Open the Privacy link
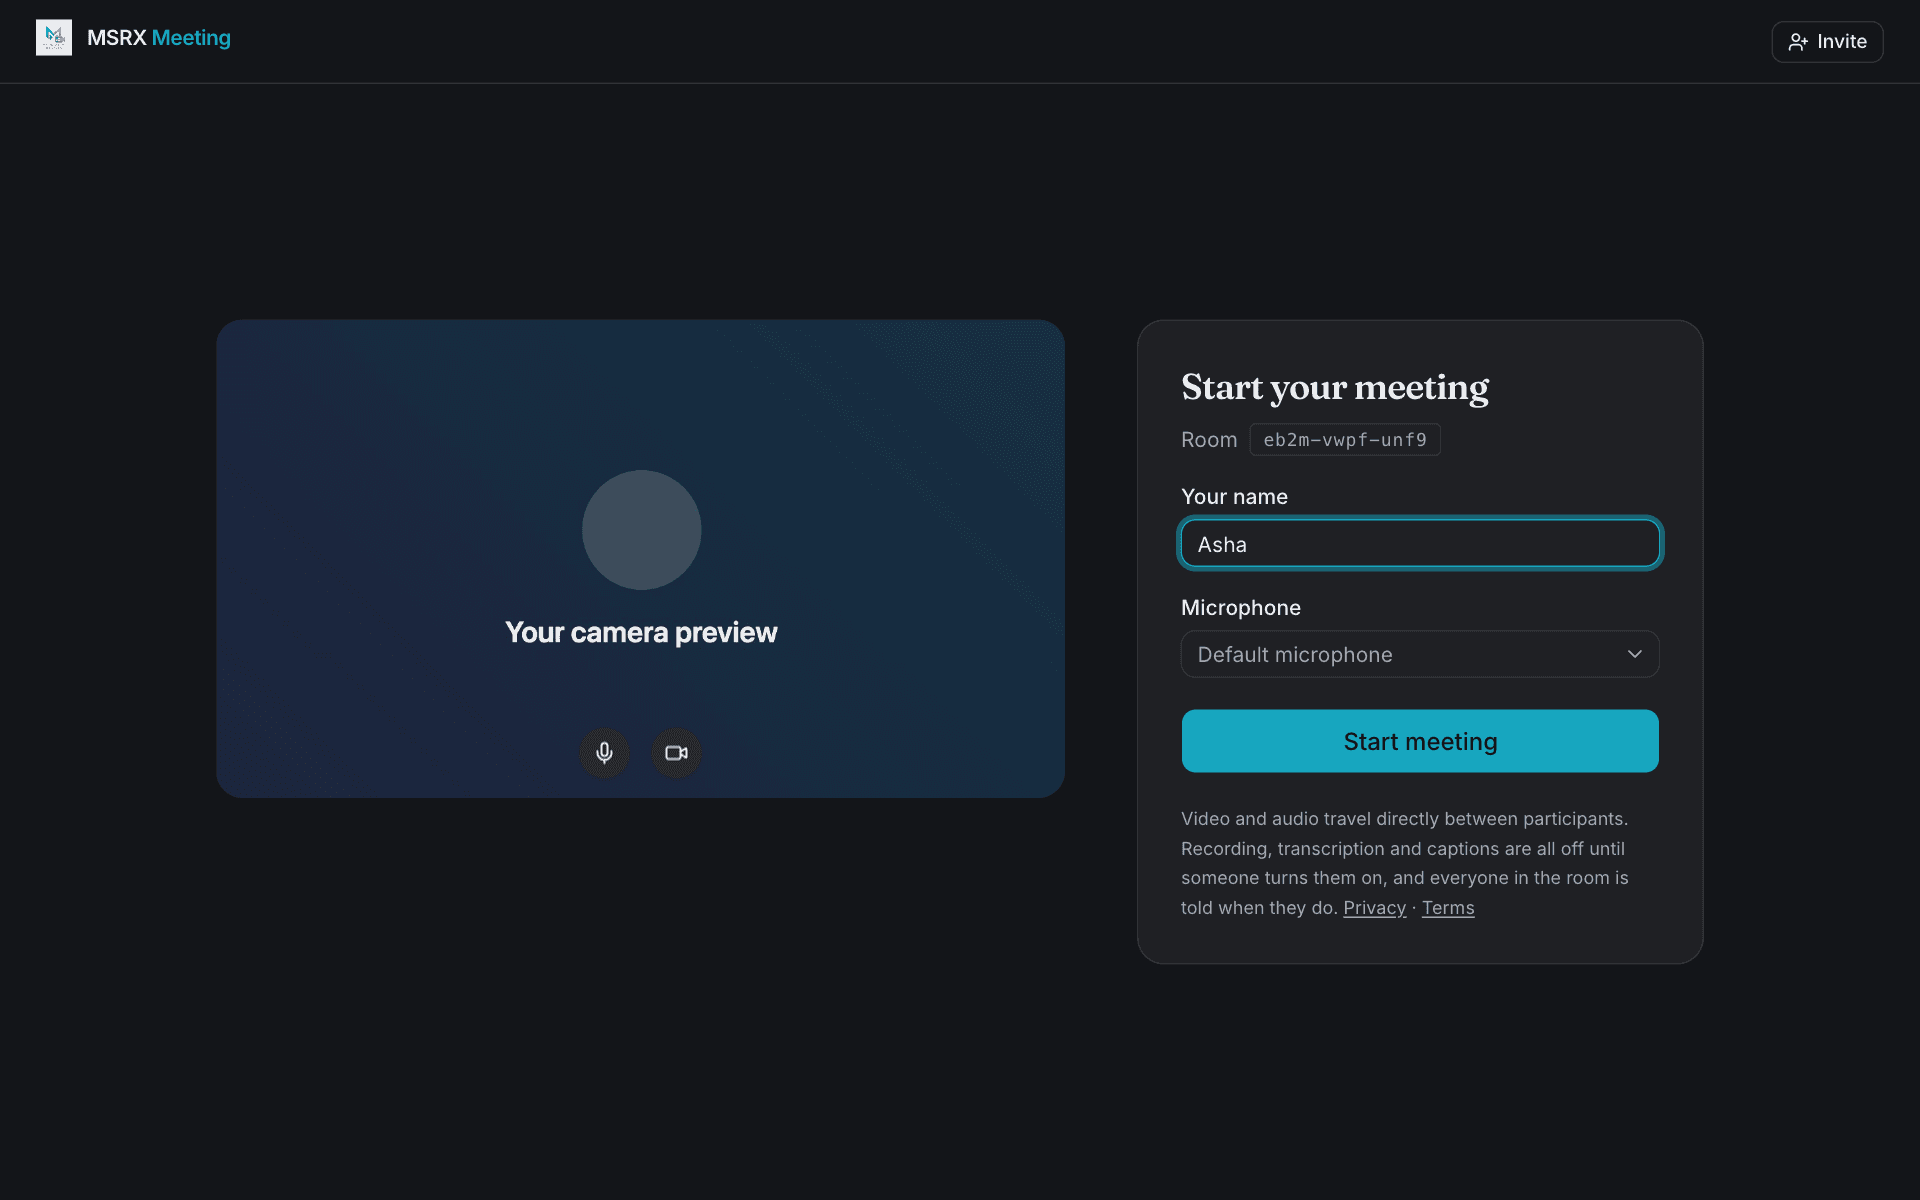Image resolution: width=1920 pixels, height=1200 pixels. 1374,908
